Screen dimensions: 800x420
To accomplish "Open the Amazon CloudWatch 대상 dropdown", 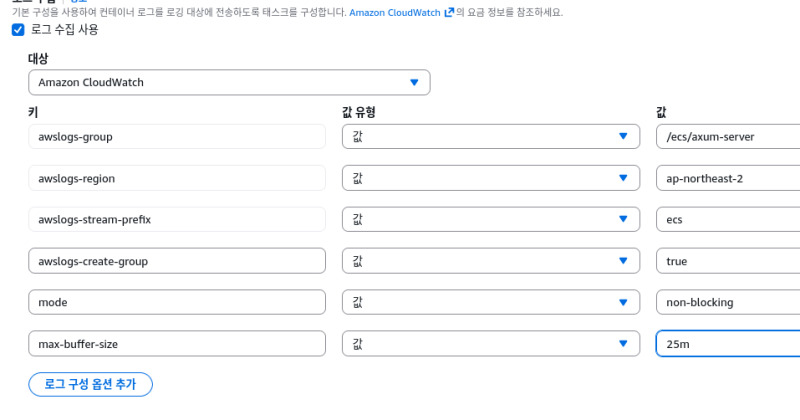I will 229,82.
